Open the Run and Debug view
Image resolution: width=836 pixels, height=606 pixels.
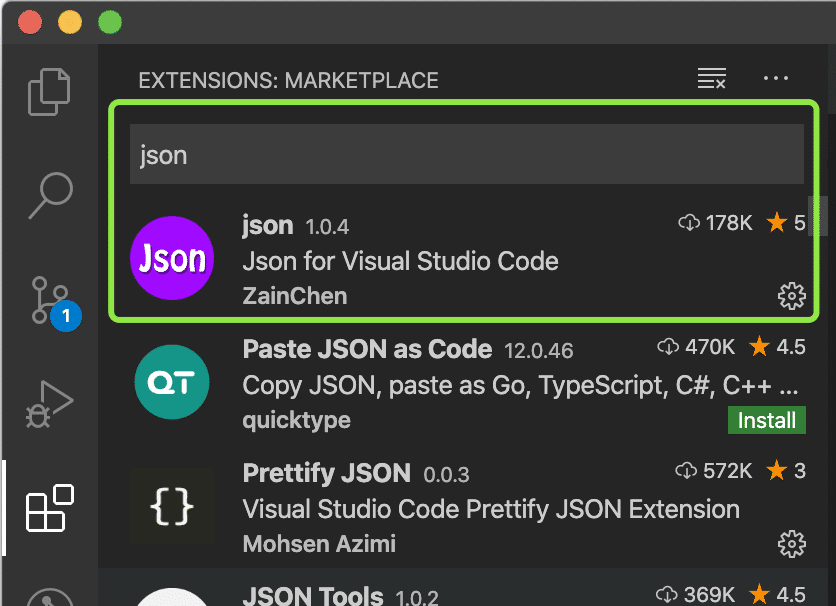(x=50, y=404)
